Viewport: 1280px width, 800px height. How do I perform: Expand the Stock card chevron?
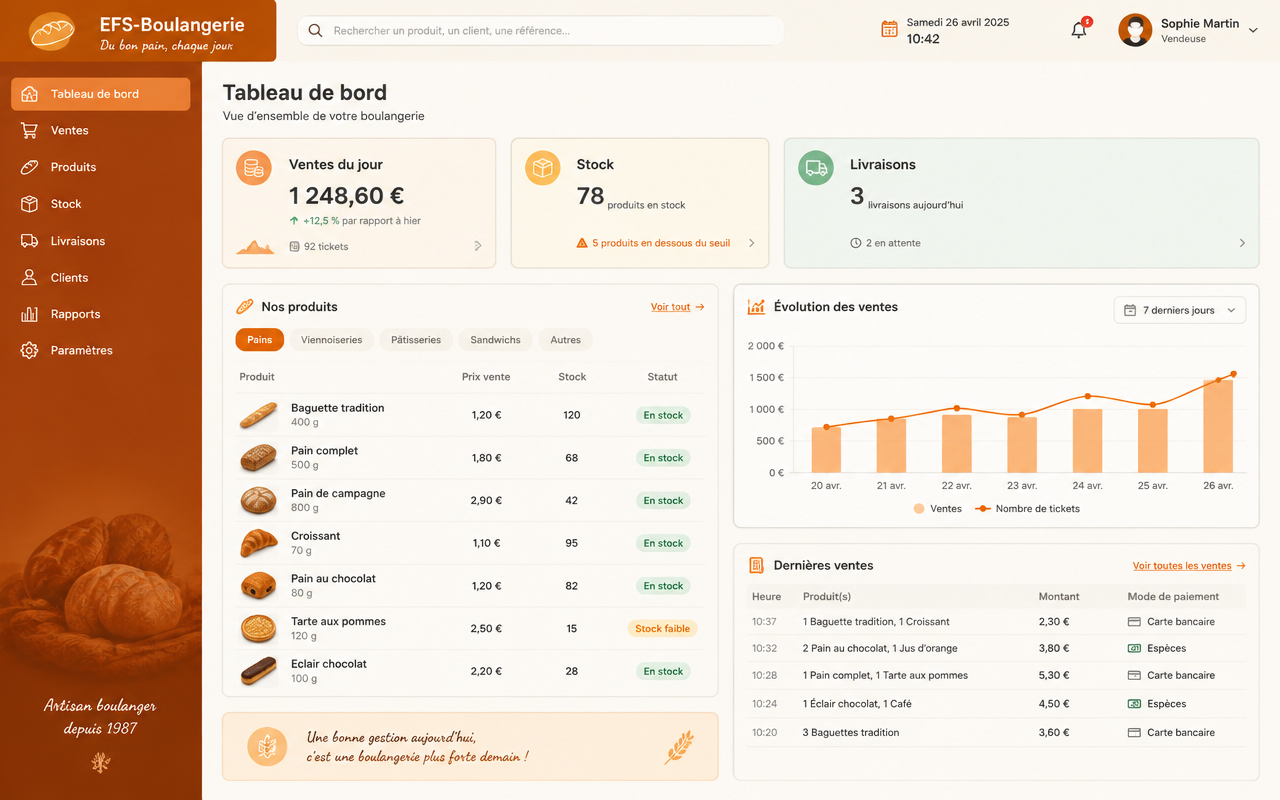click(752, 243)
